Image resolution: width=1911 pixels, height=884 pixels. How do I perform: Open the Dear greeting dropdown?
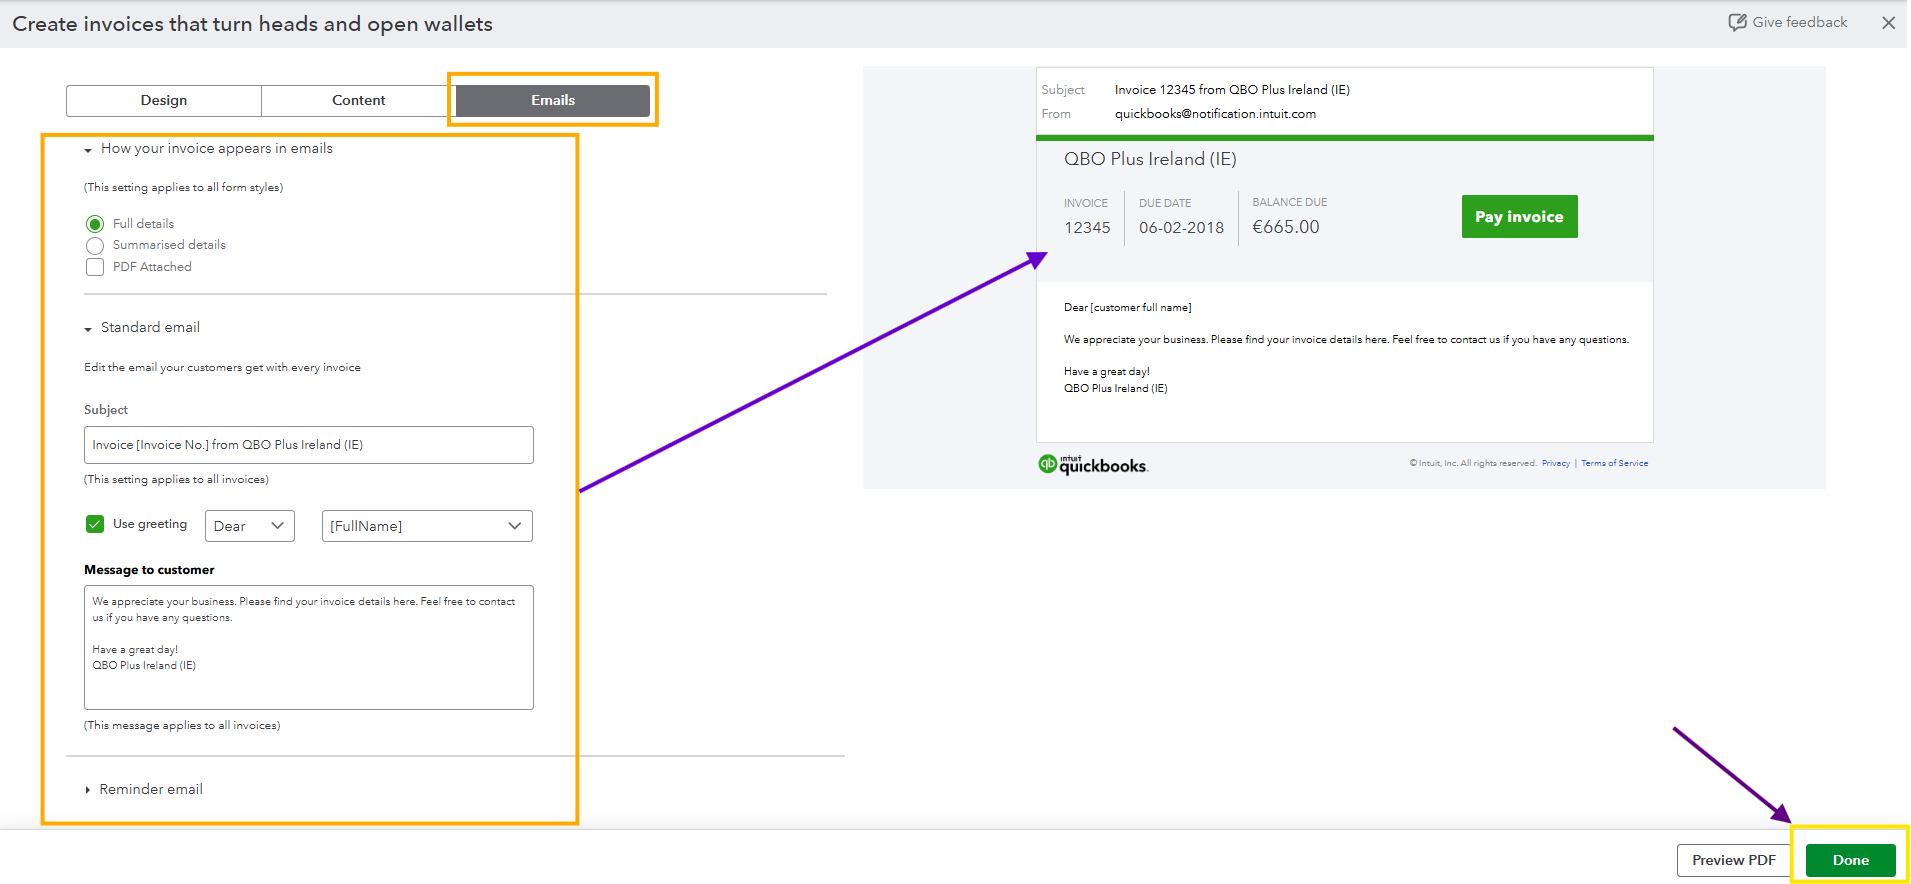coord(250,526)
